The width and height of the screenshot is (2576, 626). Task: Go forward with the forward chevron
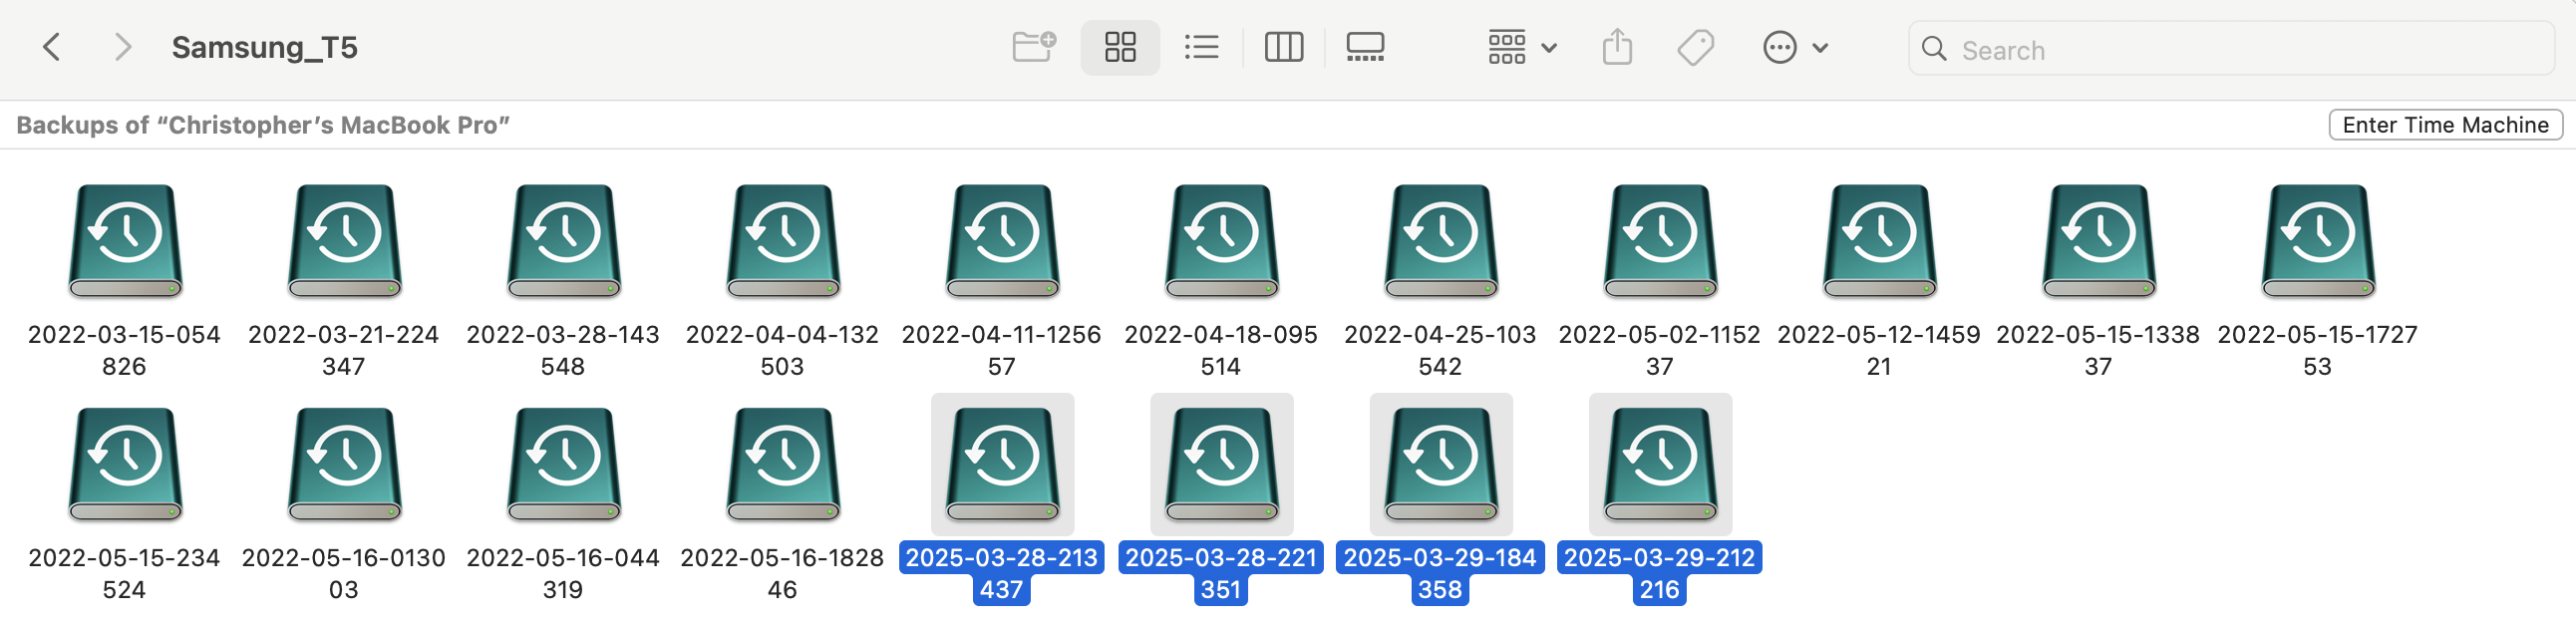tap(123, 47)
